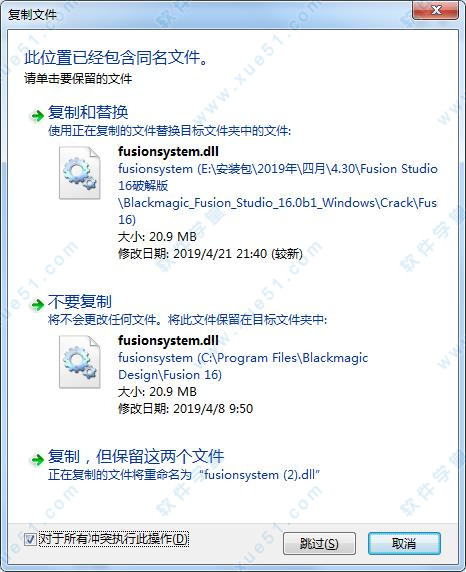Click the gear file icon of the newer fusionsystem.dll

(x=80, y=173)
